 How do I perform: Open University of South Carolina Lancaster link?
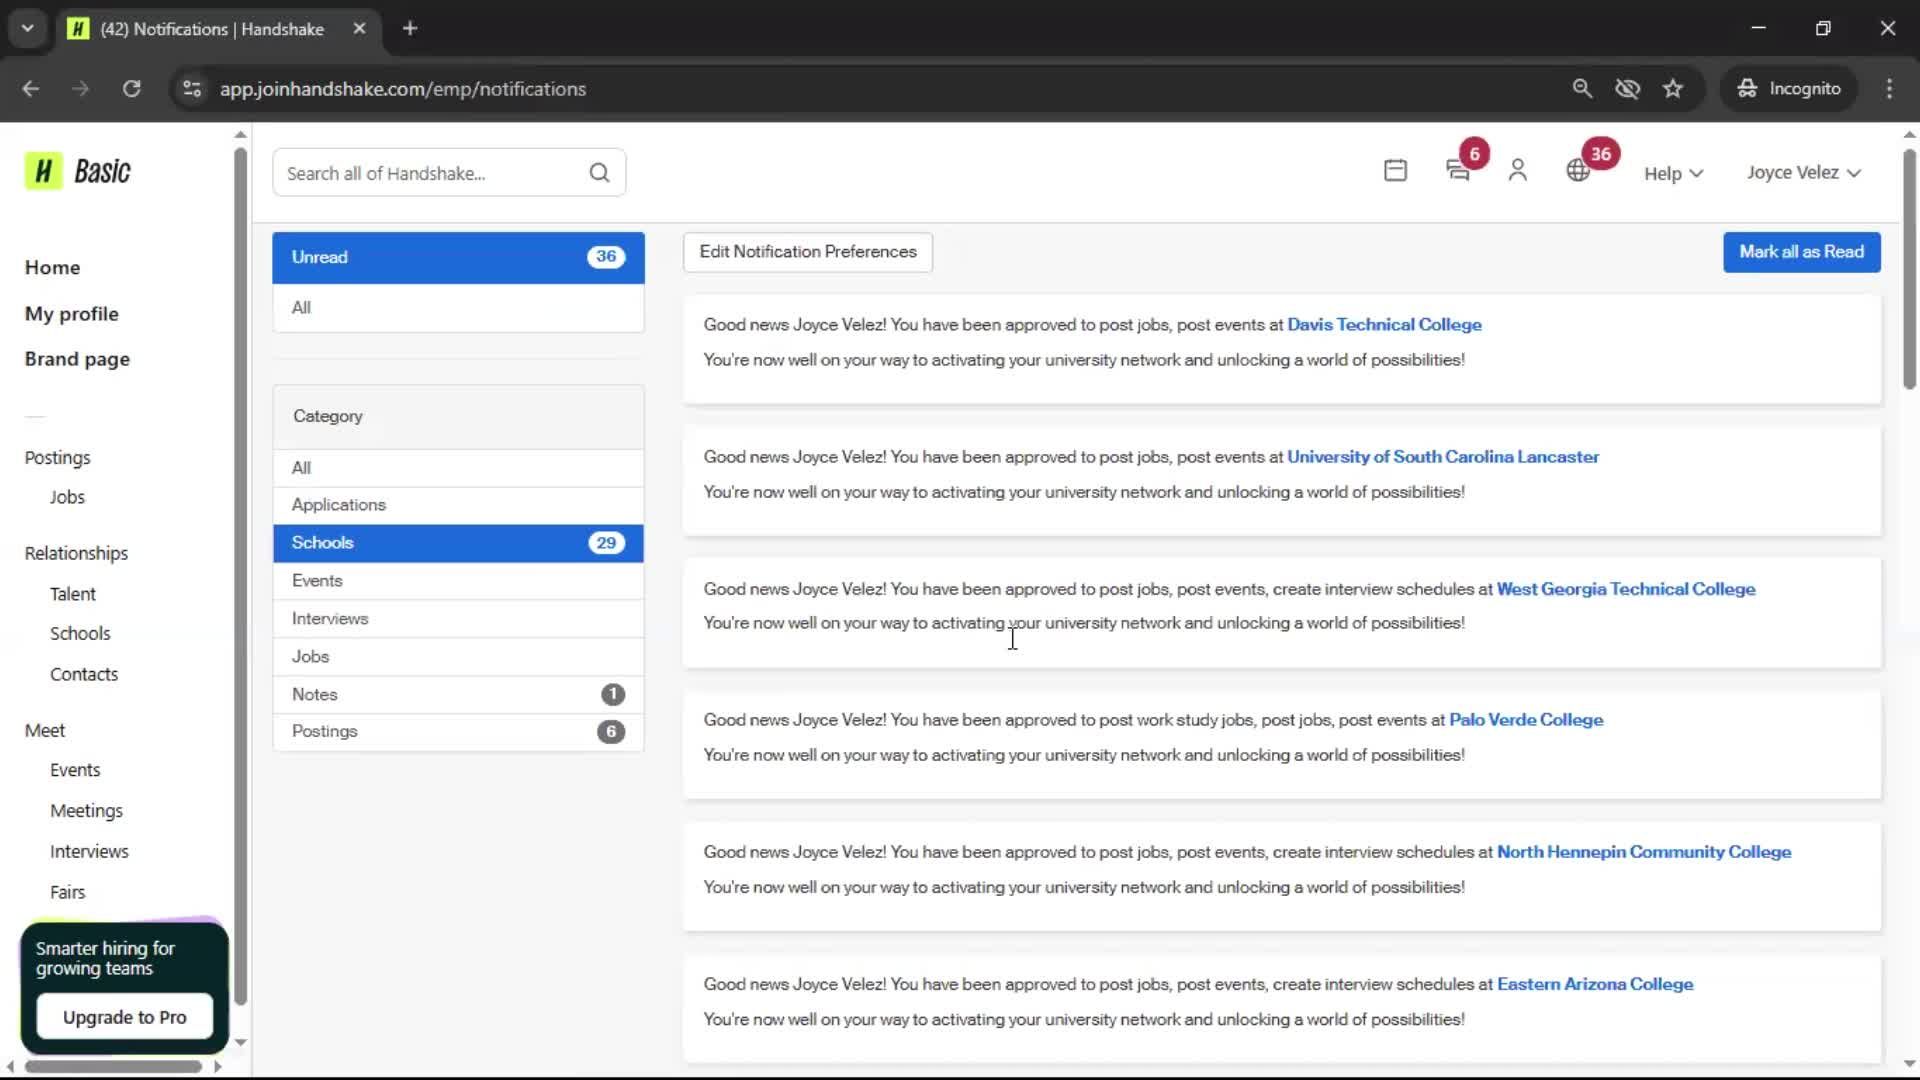1443,456
